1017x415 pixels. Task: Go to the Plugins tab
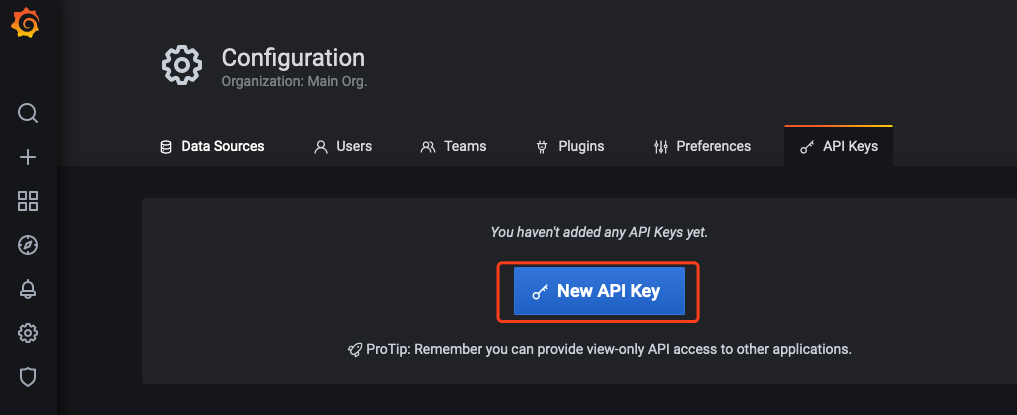pyautogui.click(x=570, y=146)
